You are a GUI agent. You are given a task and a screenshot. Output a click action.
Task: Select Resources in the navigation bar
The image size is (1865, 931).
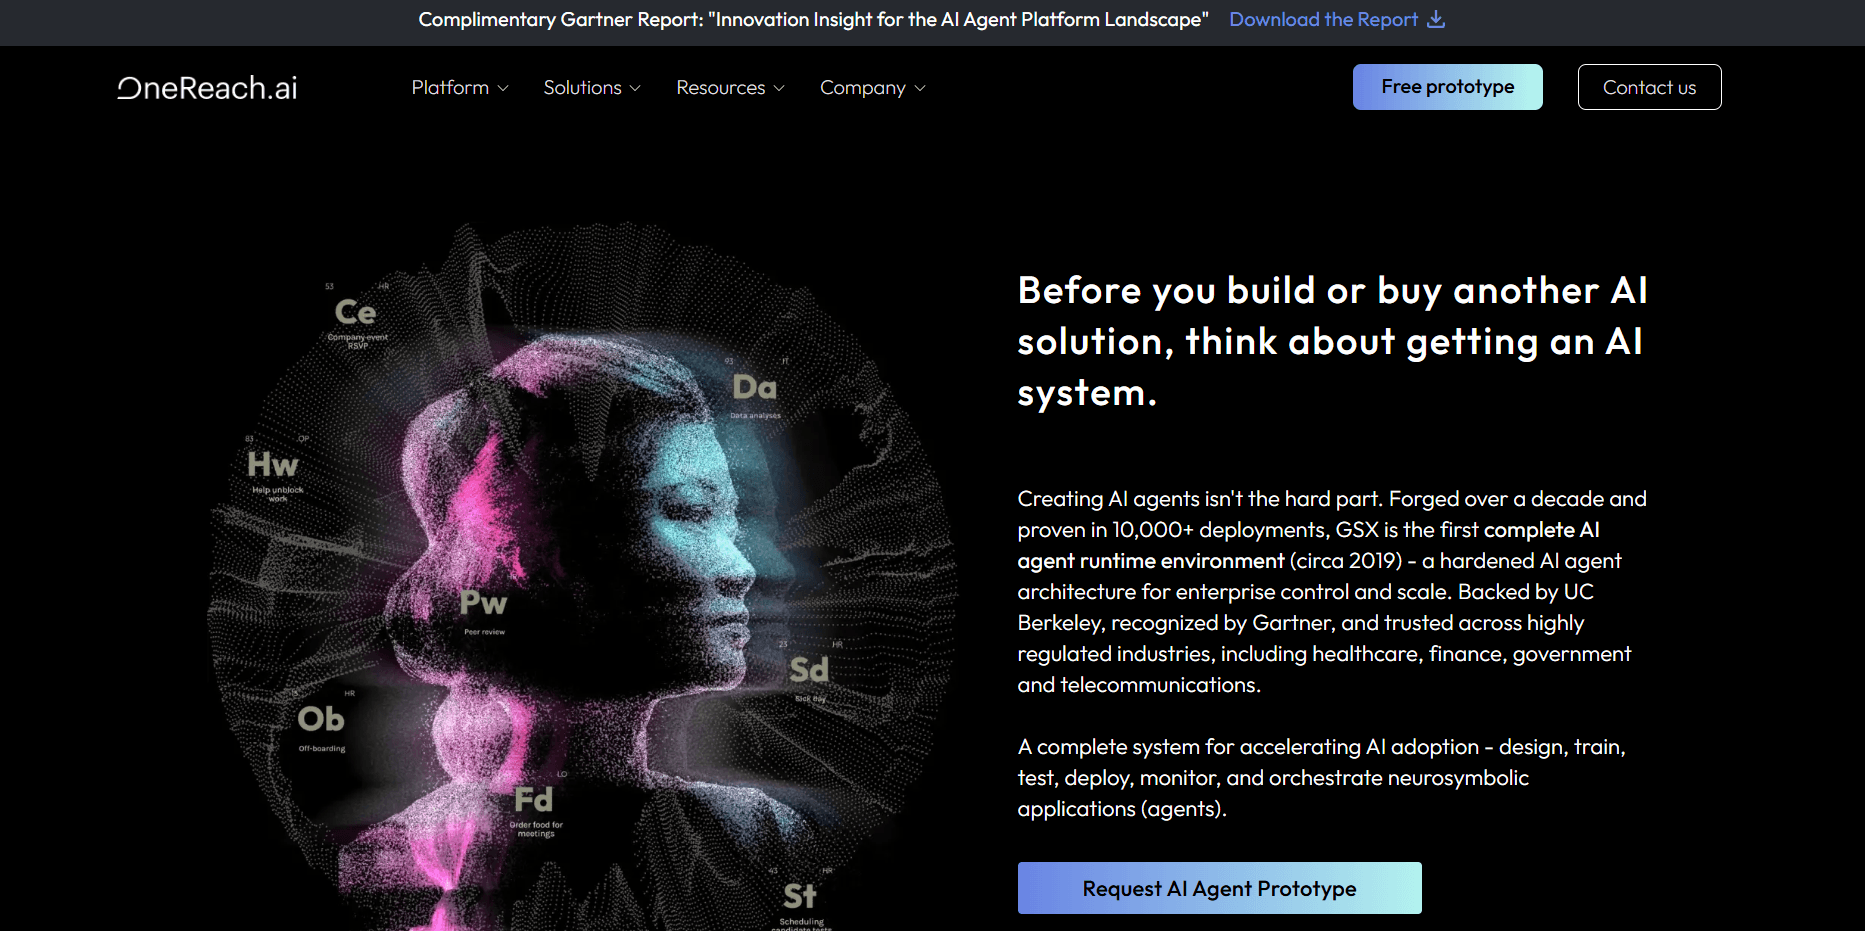point(721,87)
